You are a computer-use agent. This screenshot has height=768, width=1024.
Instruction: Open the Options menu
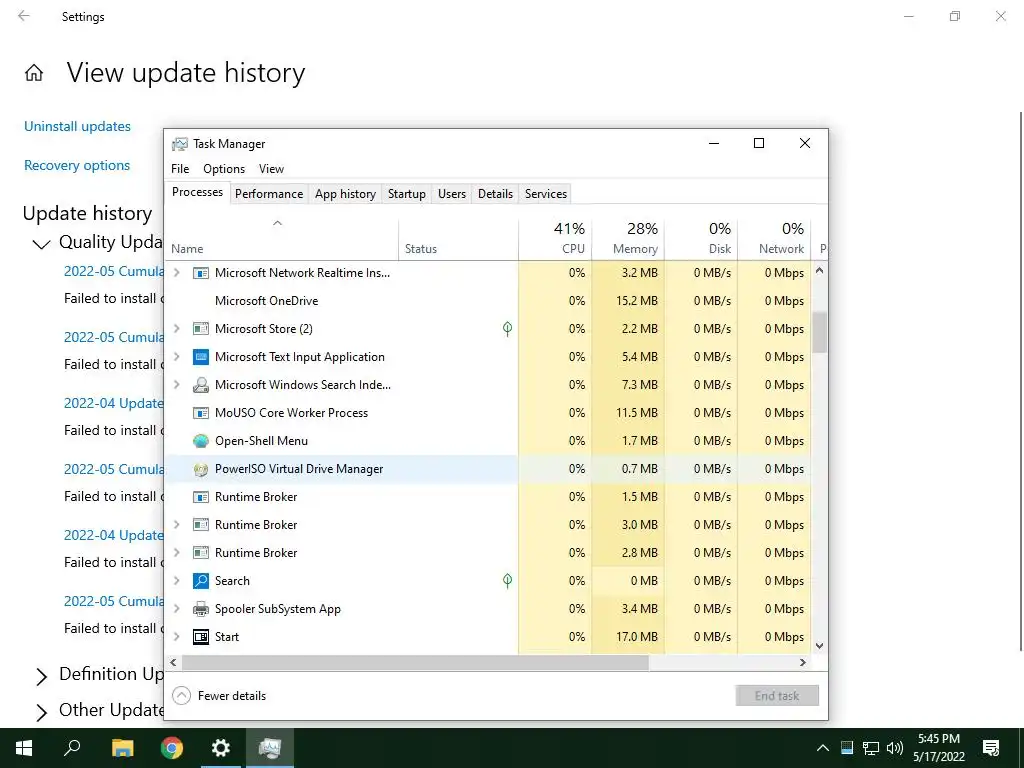point(224,168)
